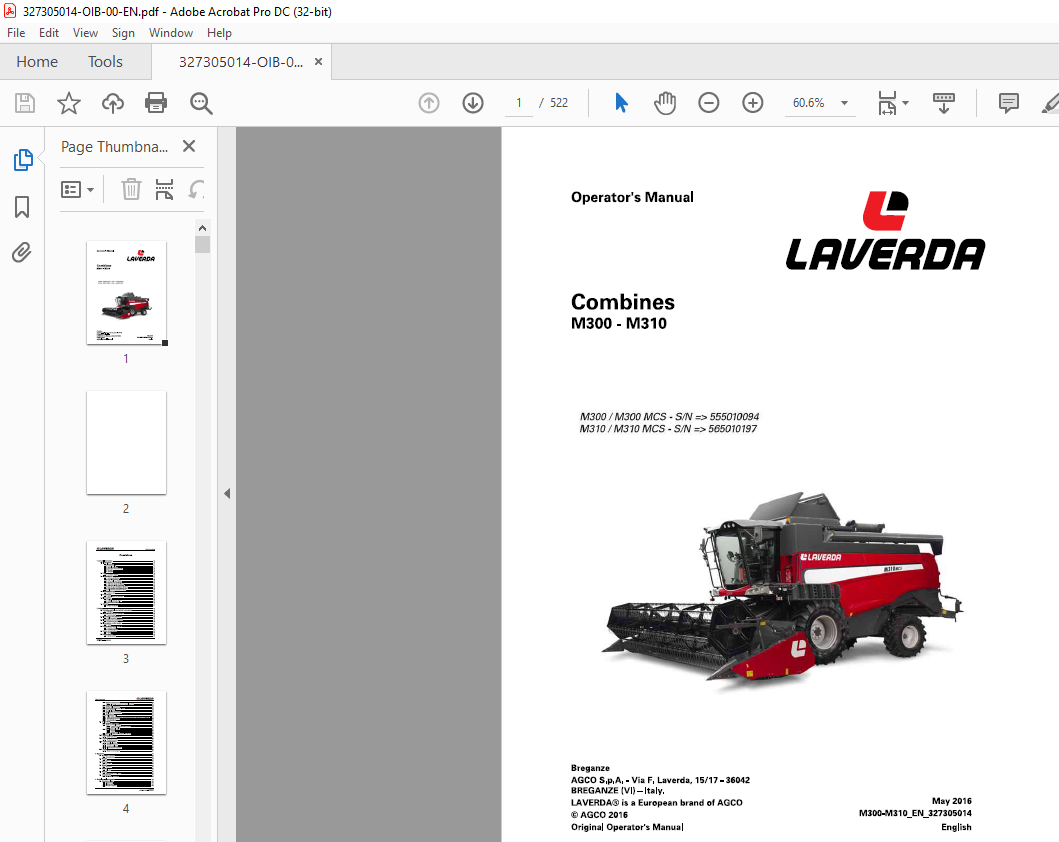Viewport: 1059px width, 842px height.
Task: Click the 'Page Thumbna...' panel title
Action: (114, 147)
